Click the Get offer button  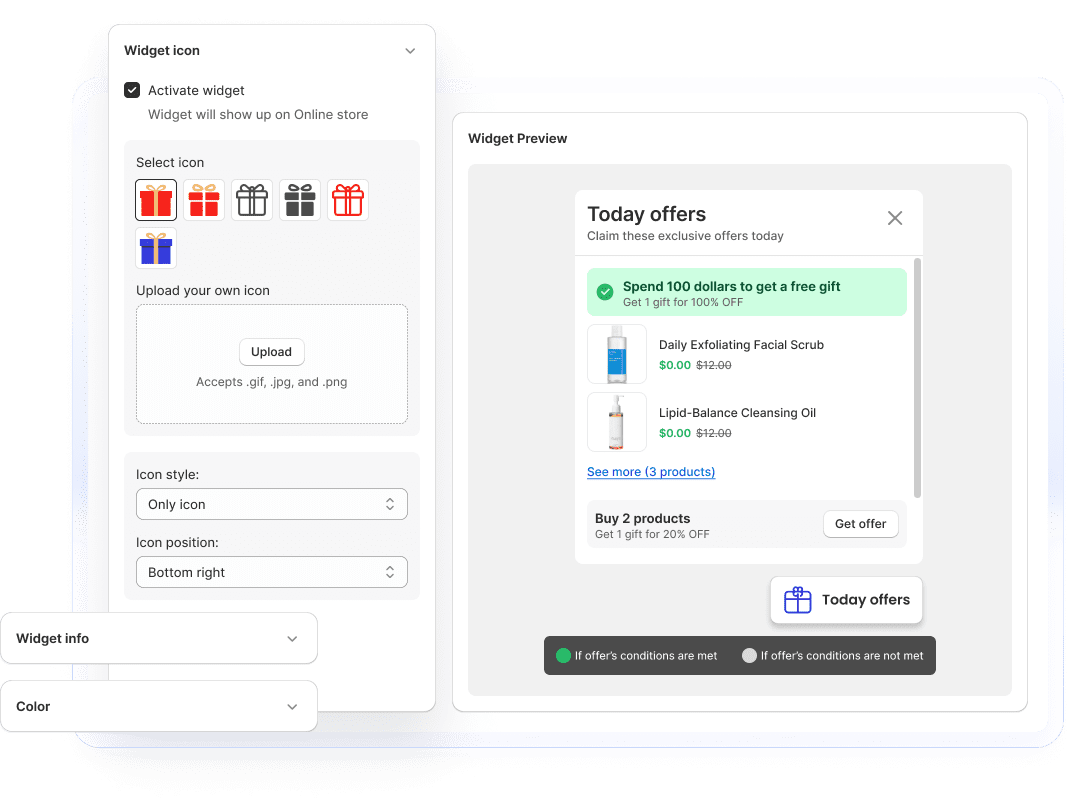(860, 524)
